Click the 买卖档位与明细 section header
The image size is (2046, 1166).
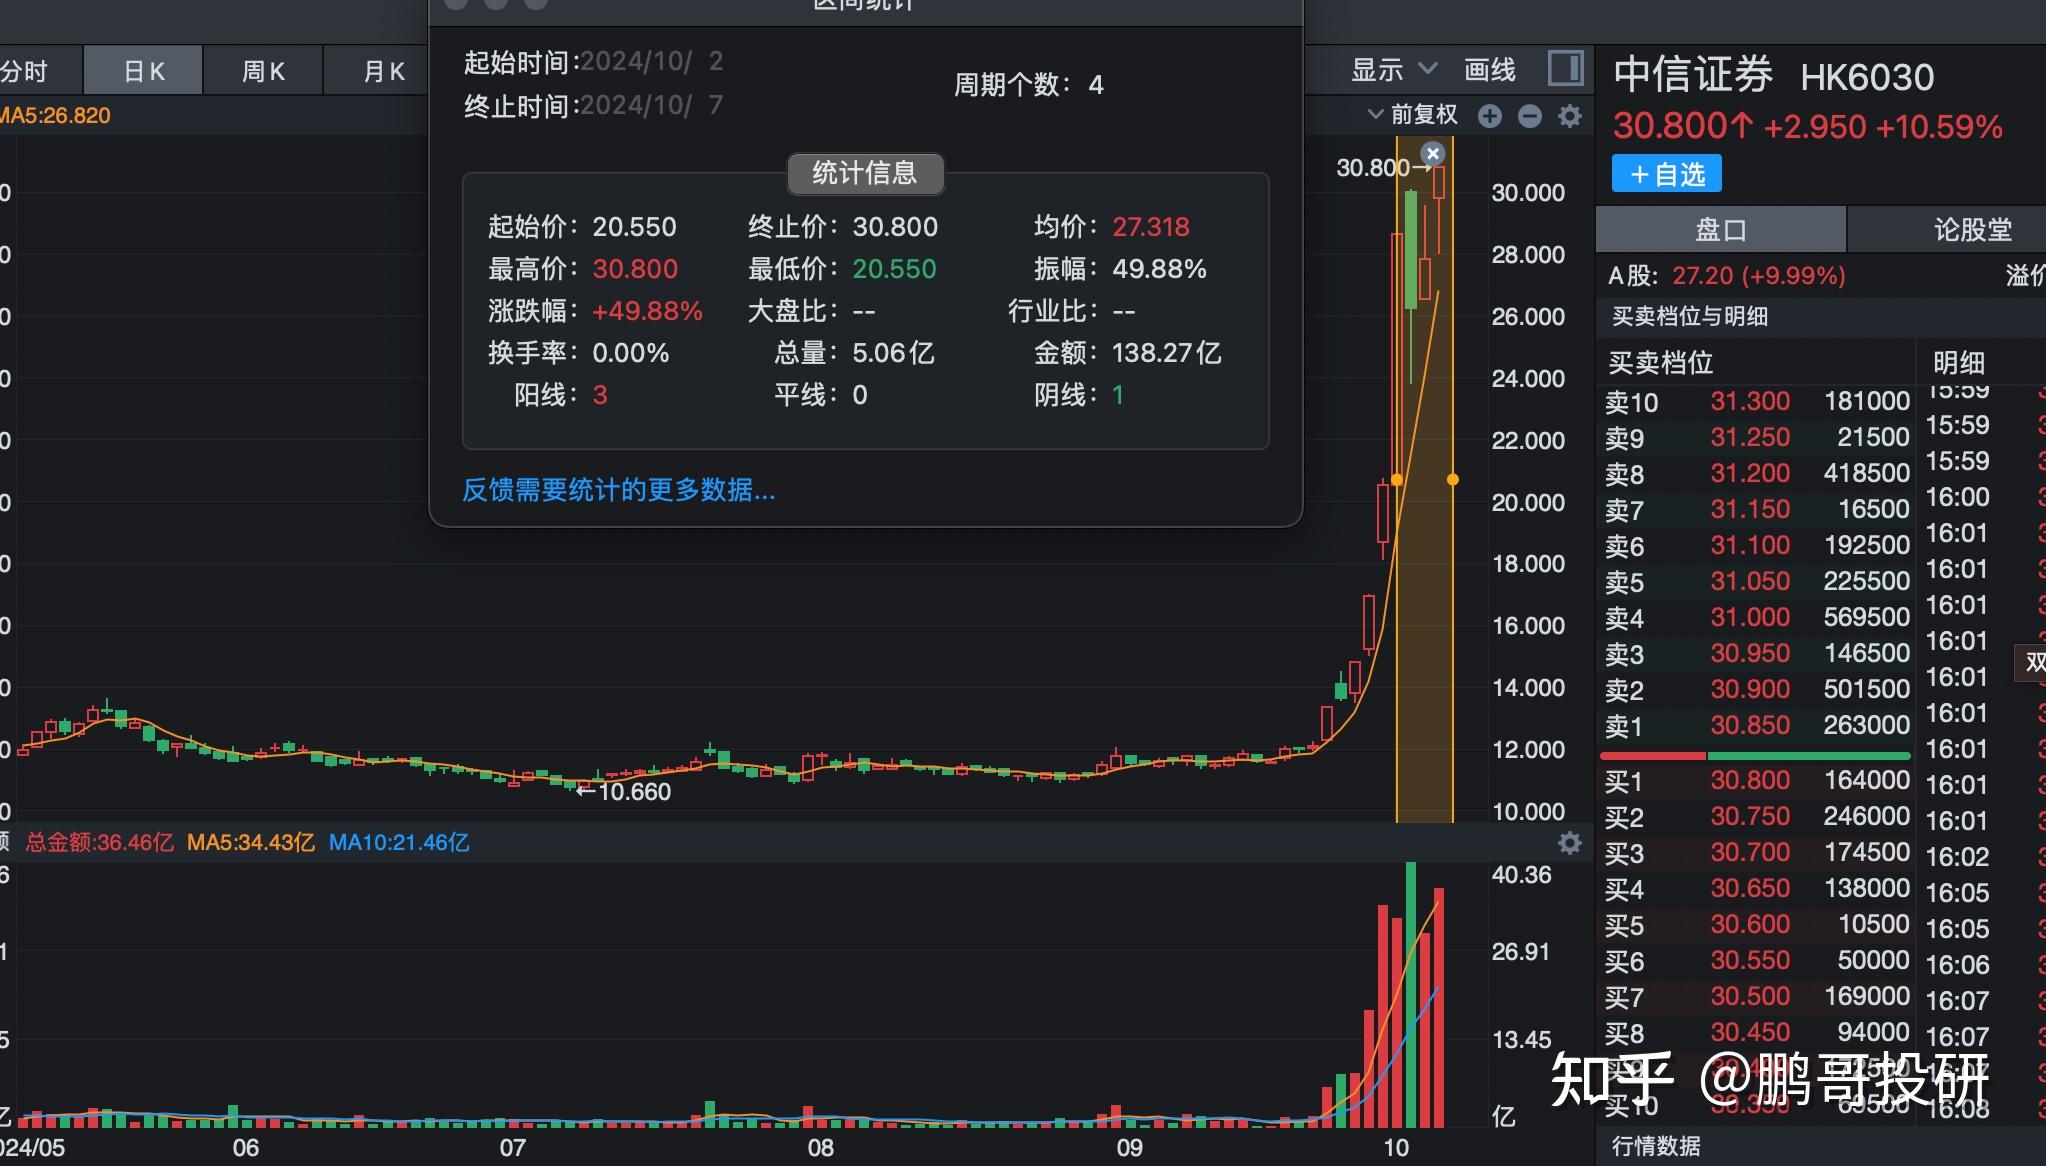coord(1689,317)
